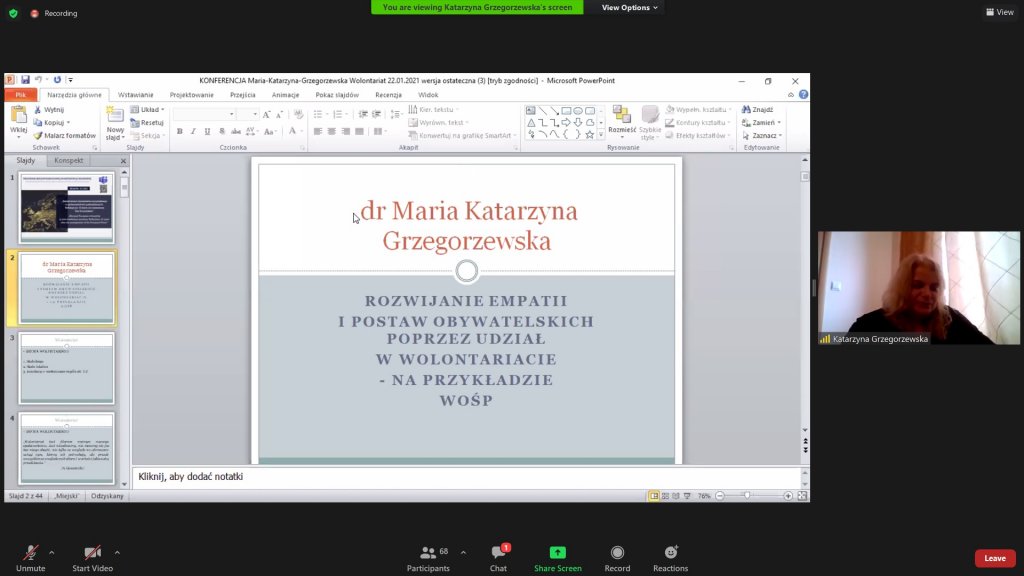This screenshot has height=576, width=1024.
Task: Open the Widok ribbon tab
Action: pyautogui.click(x=428, y=95)
